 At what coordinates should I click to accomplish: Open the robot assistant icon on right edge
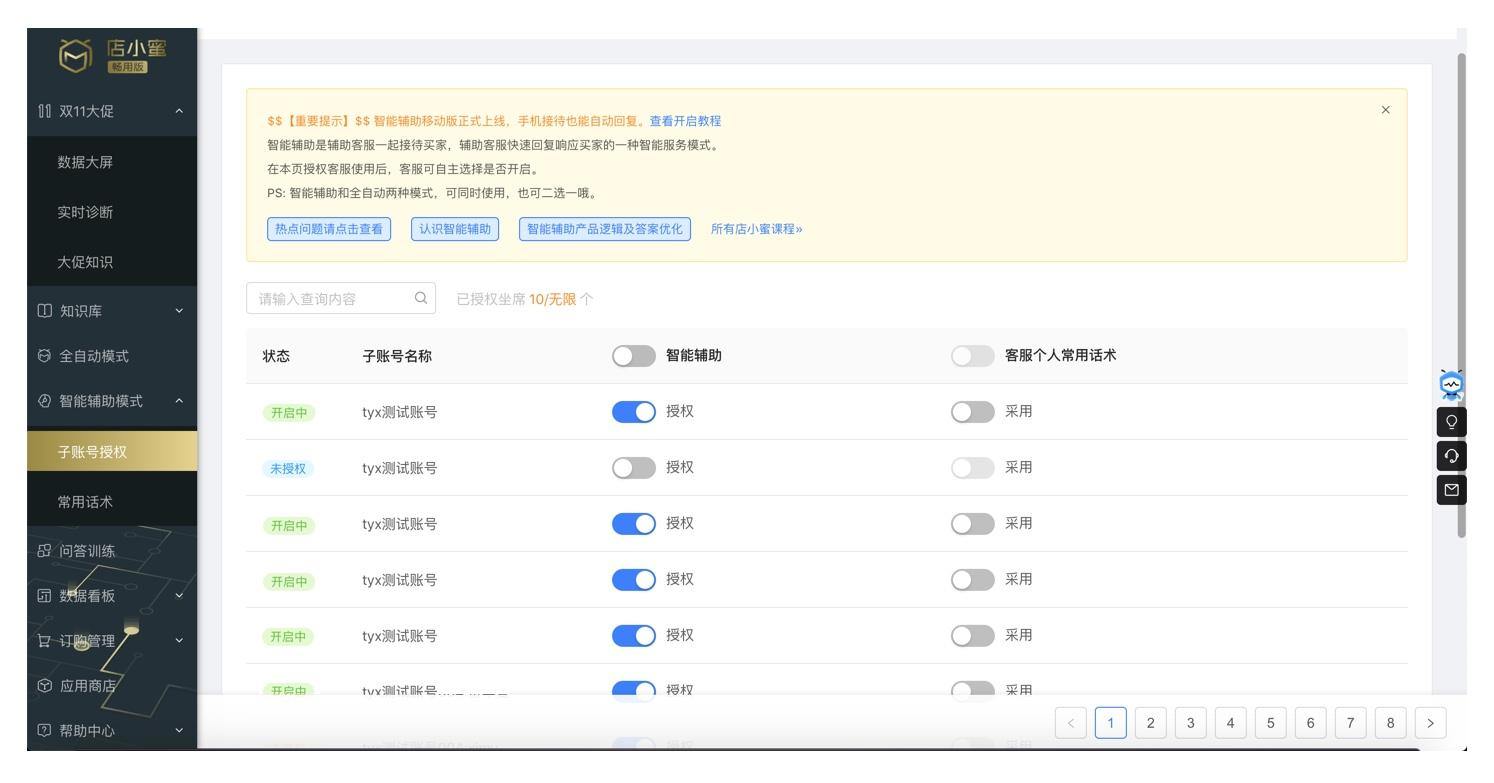point(1451,385)
